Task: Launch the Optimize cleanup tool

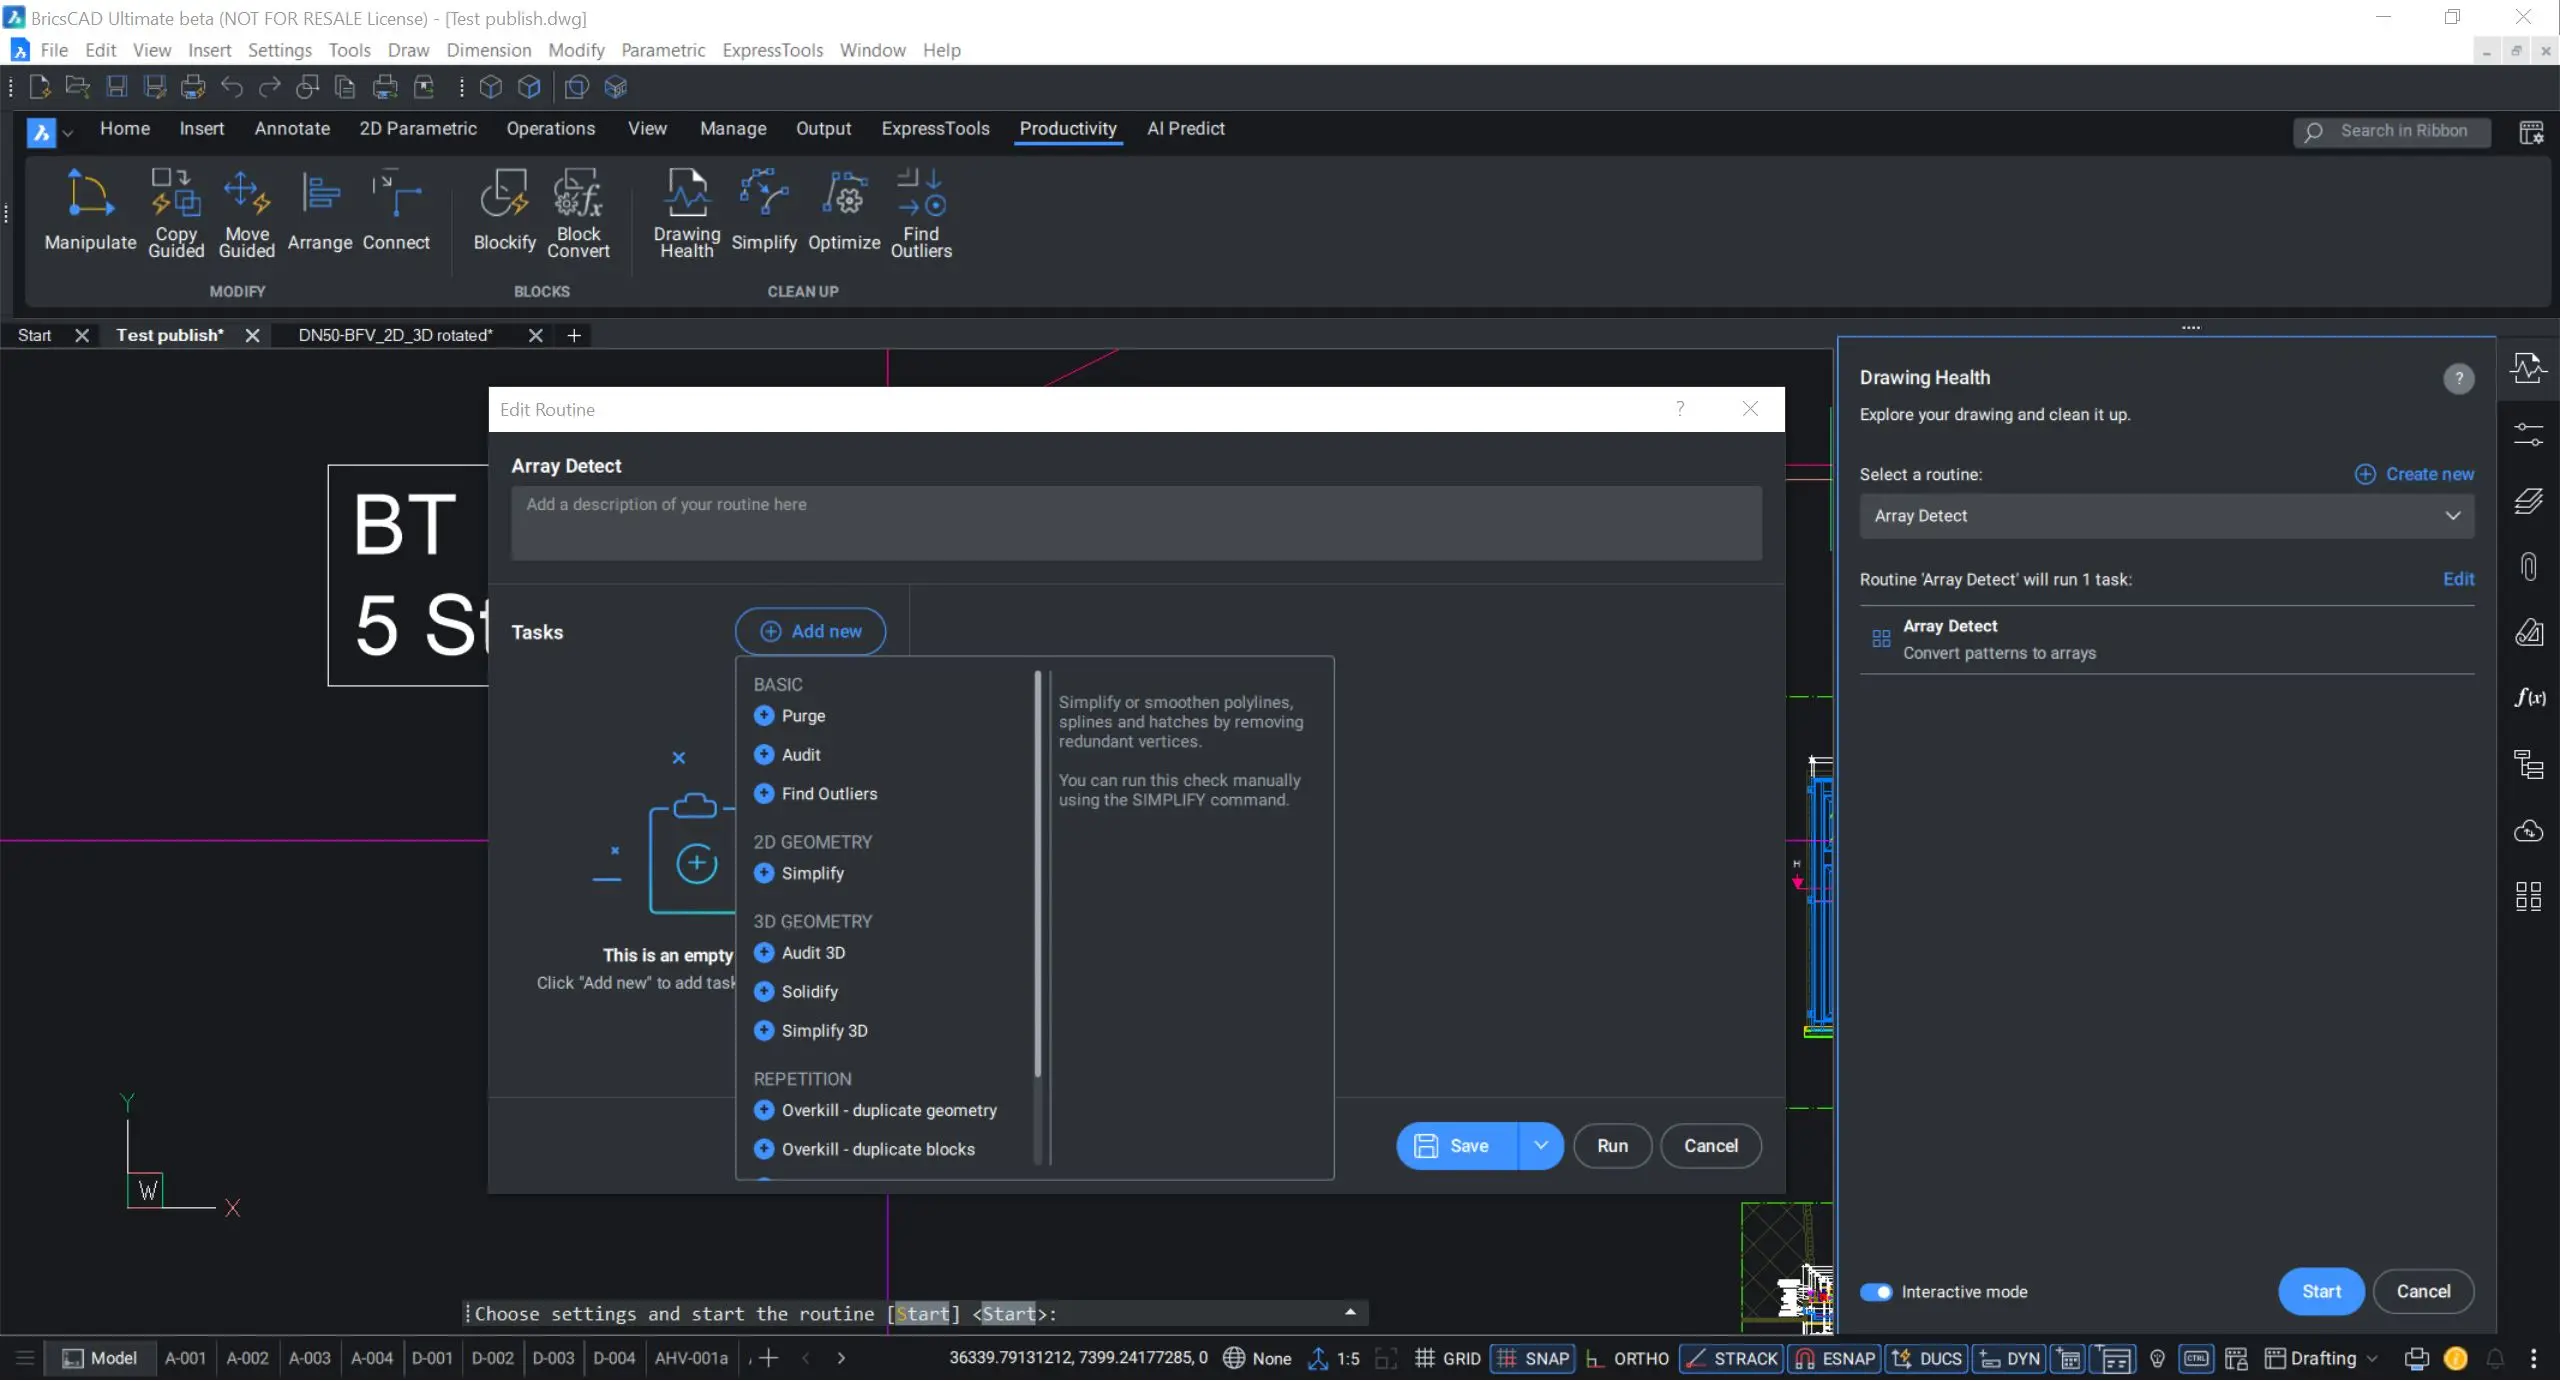Action: pos(844,211)
